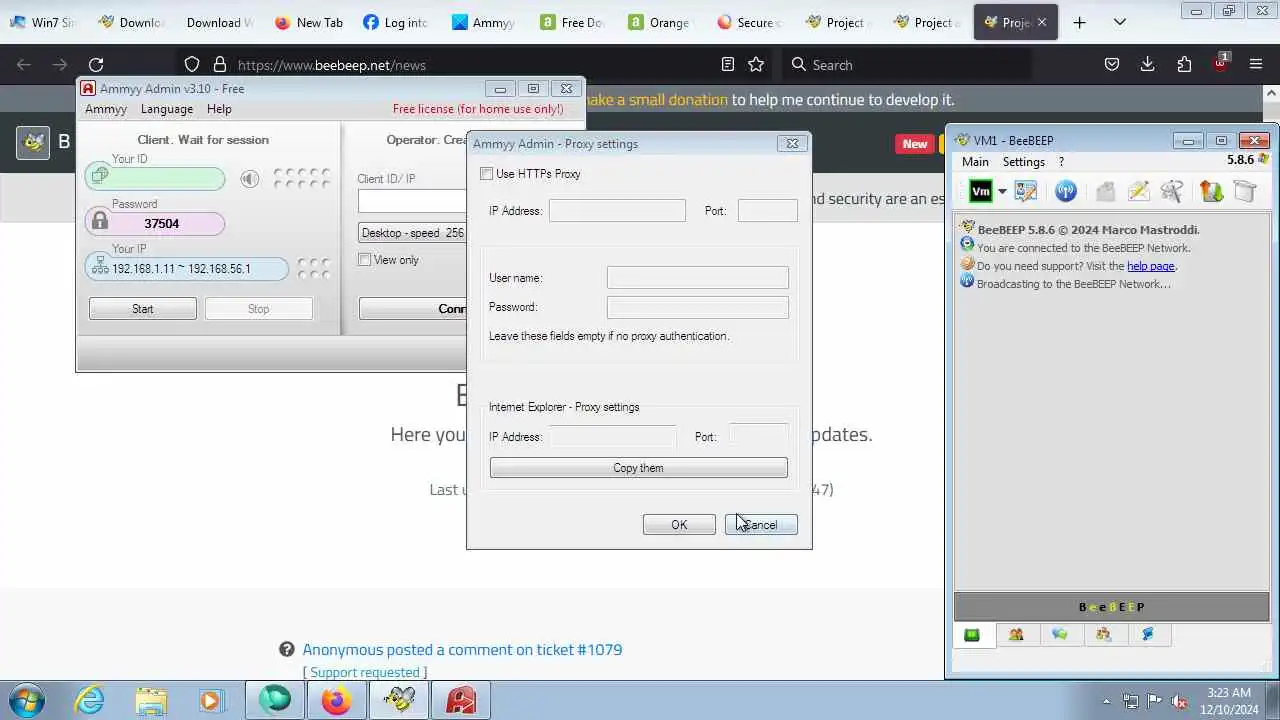Click the blue broadcast antenna icon in BeeBEEP
Viewport: 1280px width, 720px height.
click(1066, 191)
